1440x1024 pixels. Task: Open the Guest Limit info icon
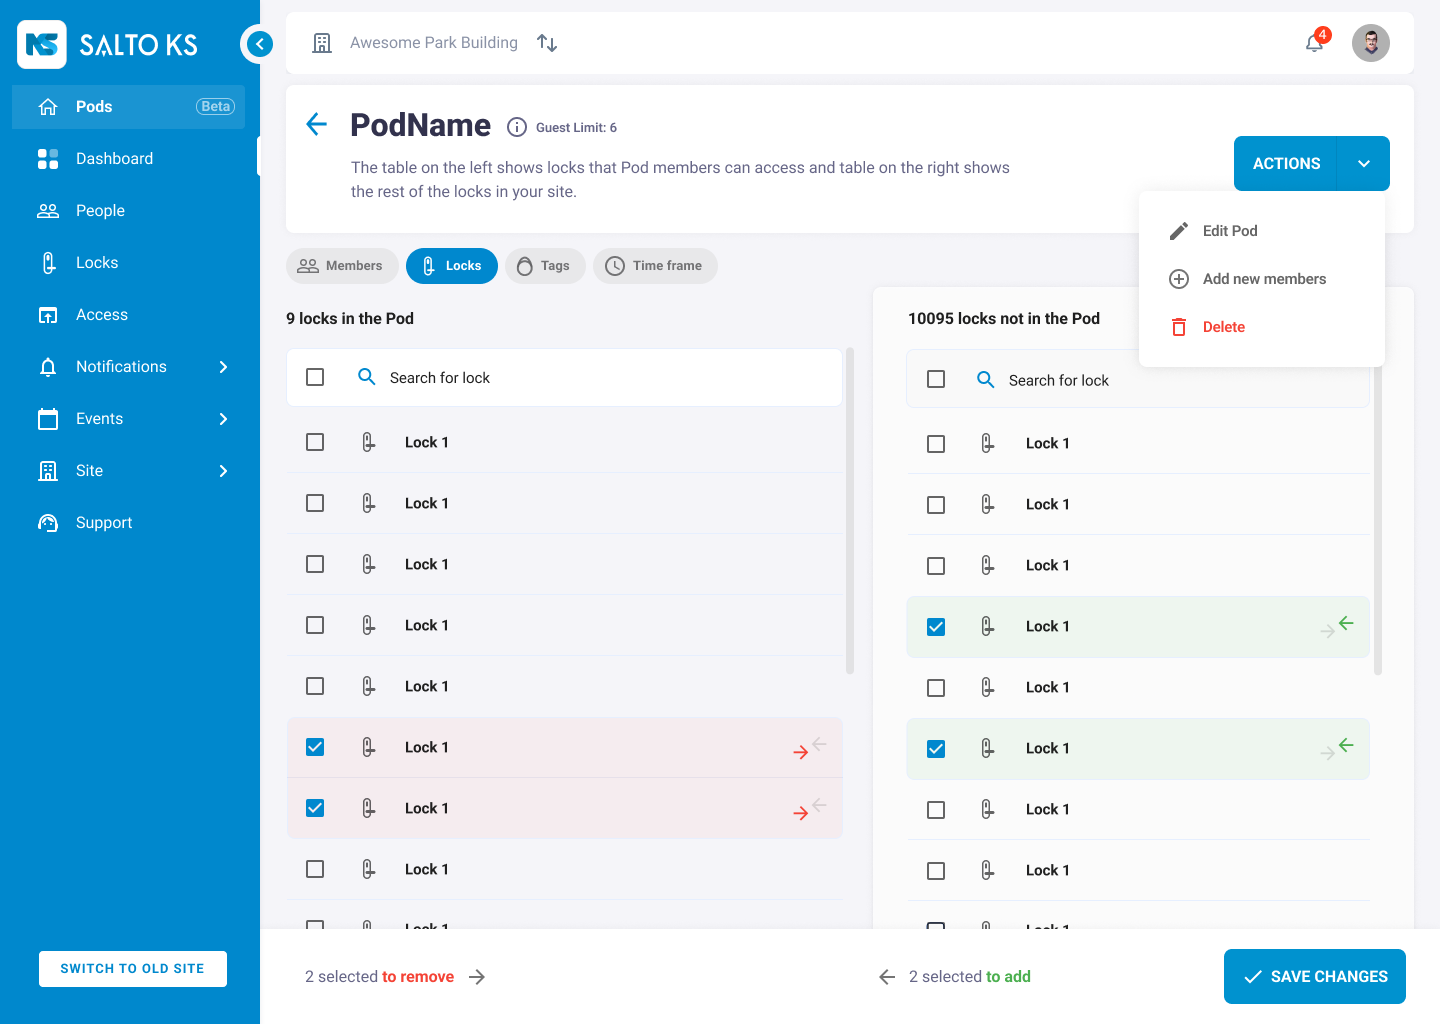tap(517, 127)
